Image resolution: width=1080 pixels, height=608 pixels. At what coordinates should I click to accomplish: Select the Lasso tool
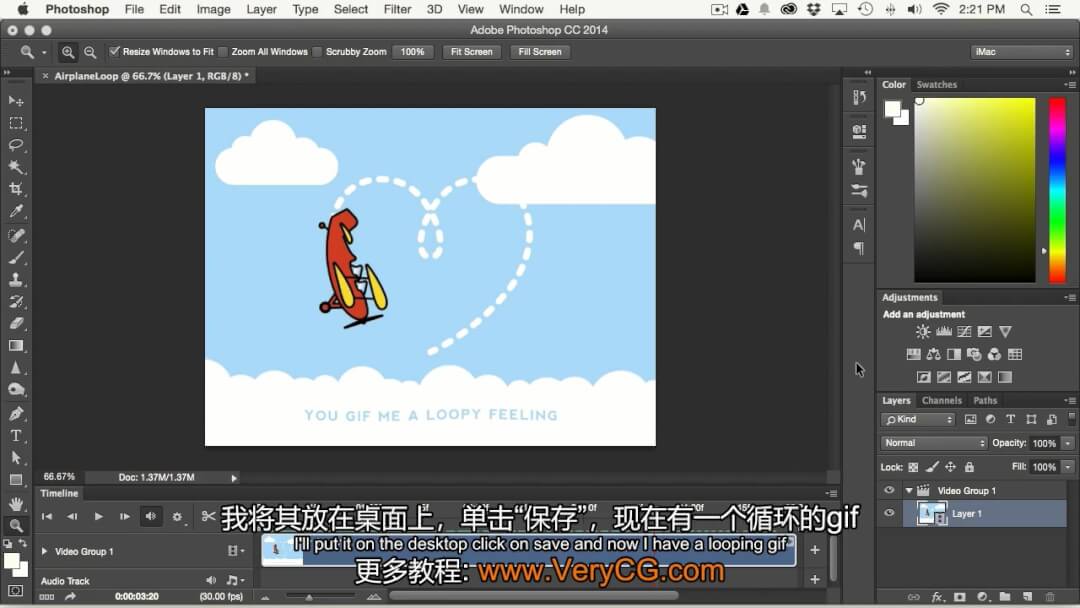point(16,145)
